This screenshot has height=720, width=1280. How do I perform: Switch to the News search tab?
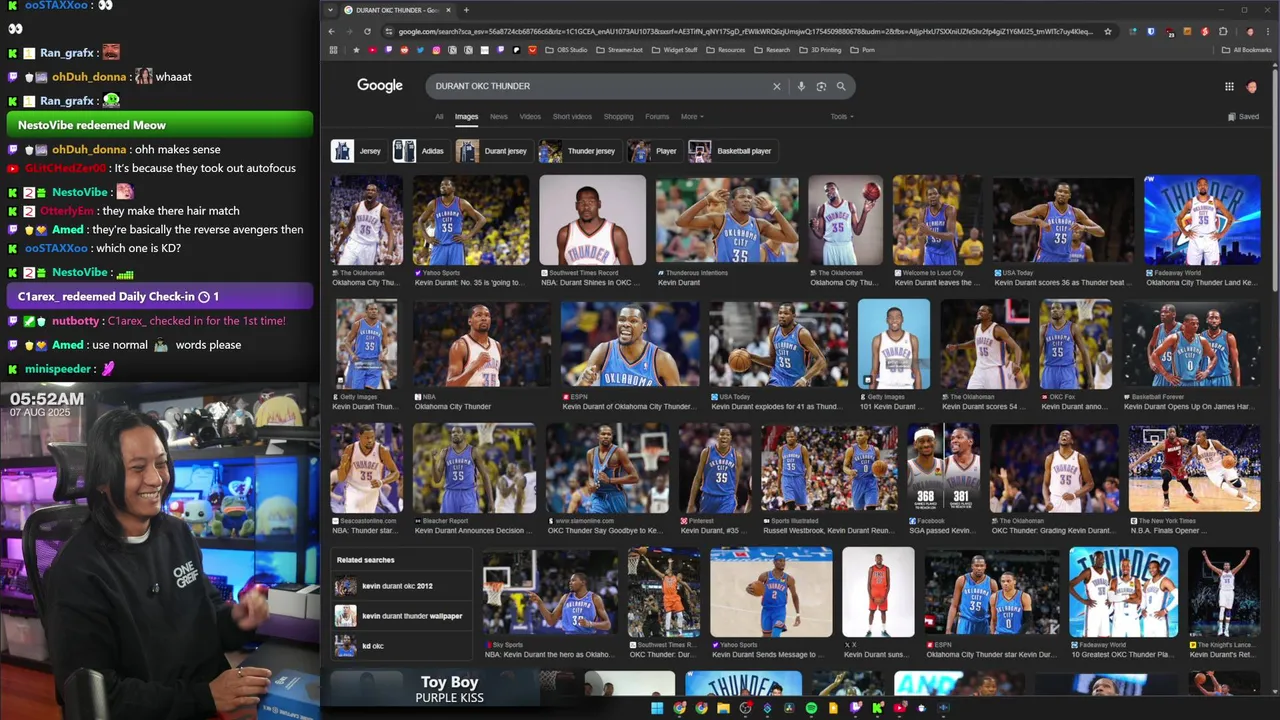click(x=499, y=117)
